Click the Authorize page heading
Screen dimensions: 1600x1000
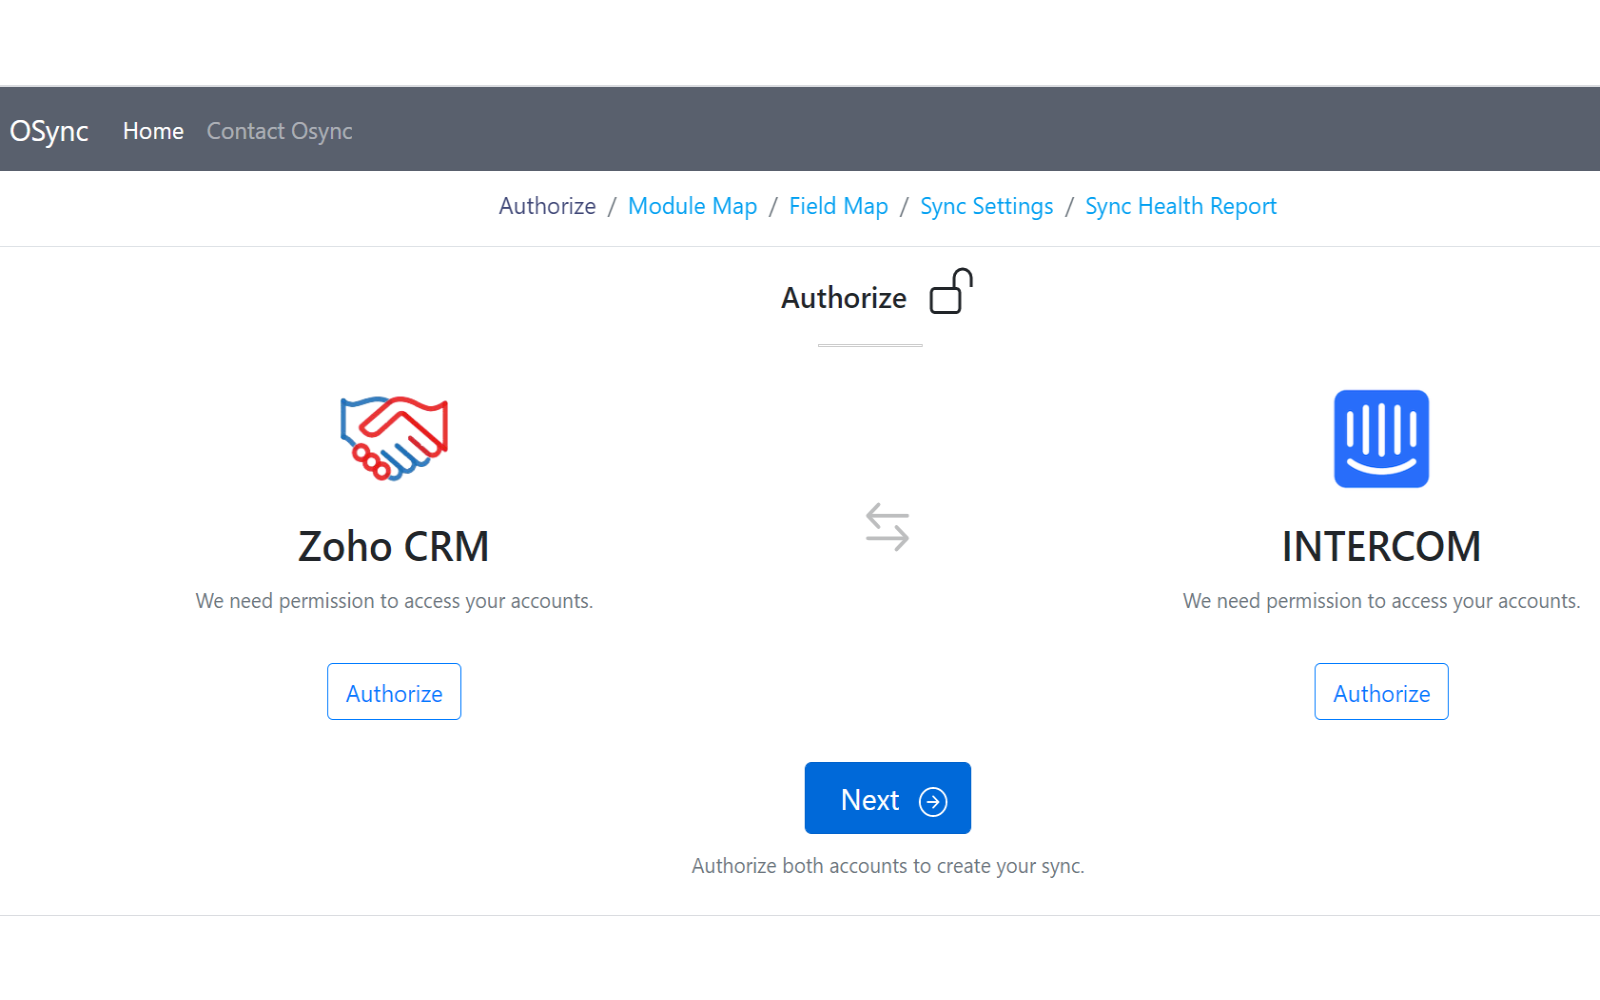(x=844, y=297)
